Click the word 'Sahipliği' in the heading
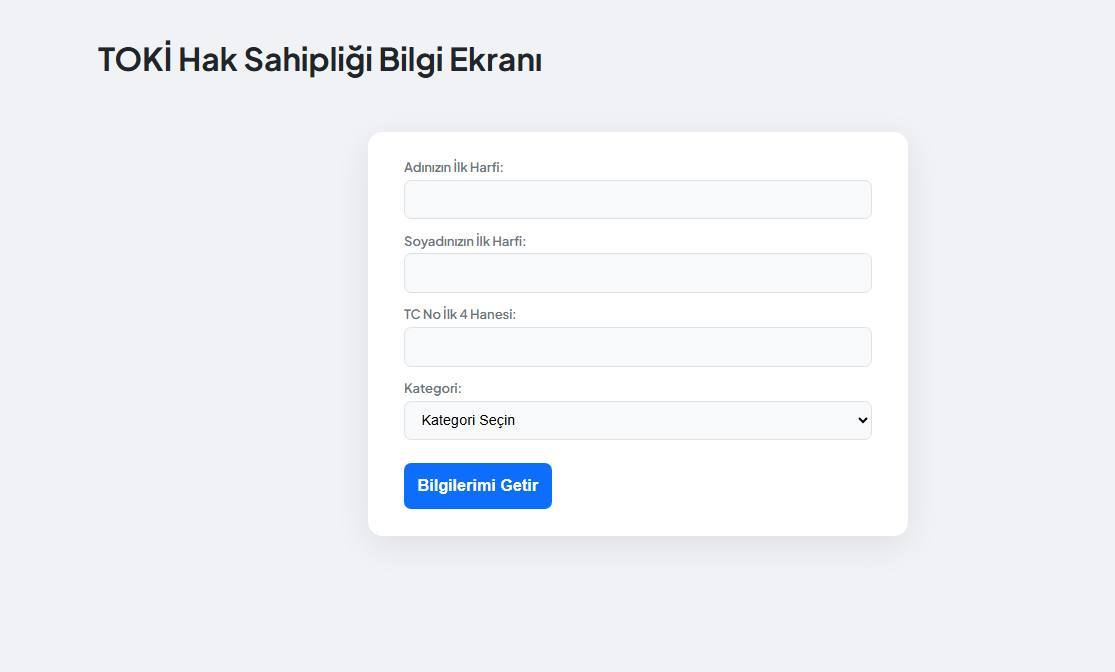Viewport: 1115px width, 672px height. (307, 60)
